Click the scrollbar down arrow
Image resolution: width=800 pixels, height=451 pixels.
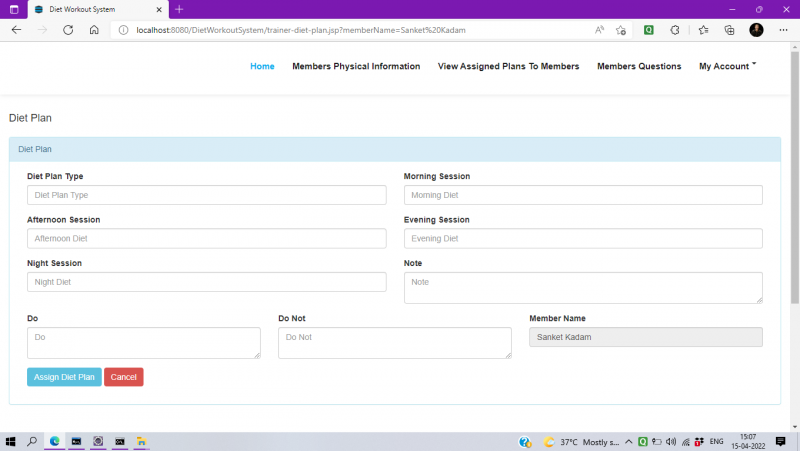pyautogui.click(x=795, y=427)
